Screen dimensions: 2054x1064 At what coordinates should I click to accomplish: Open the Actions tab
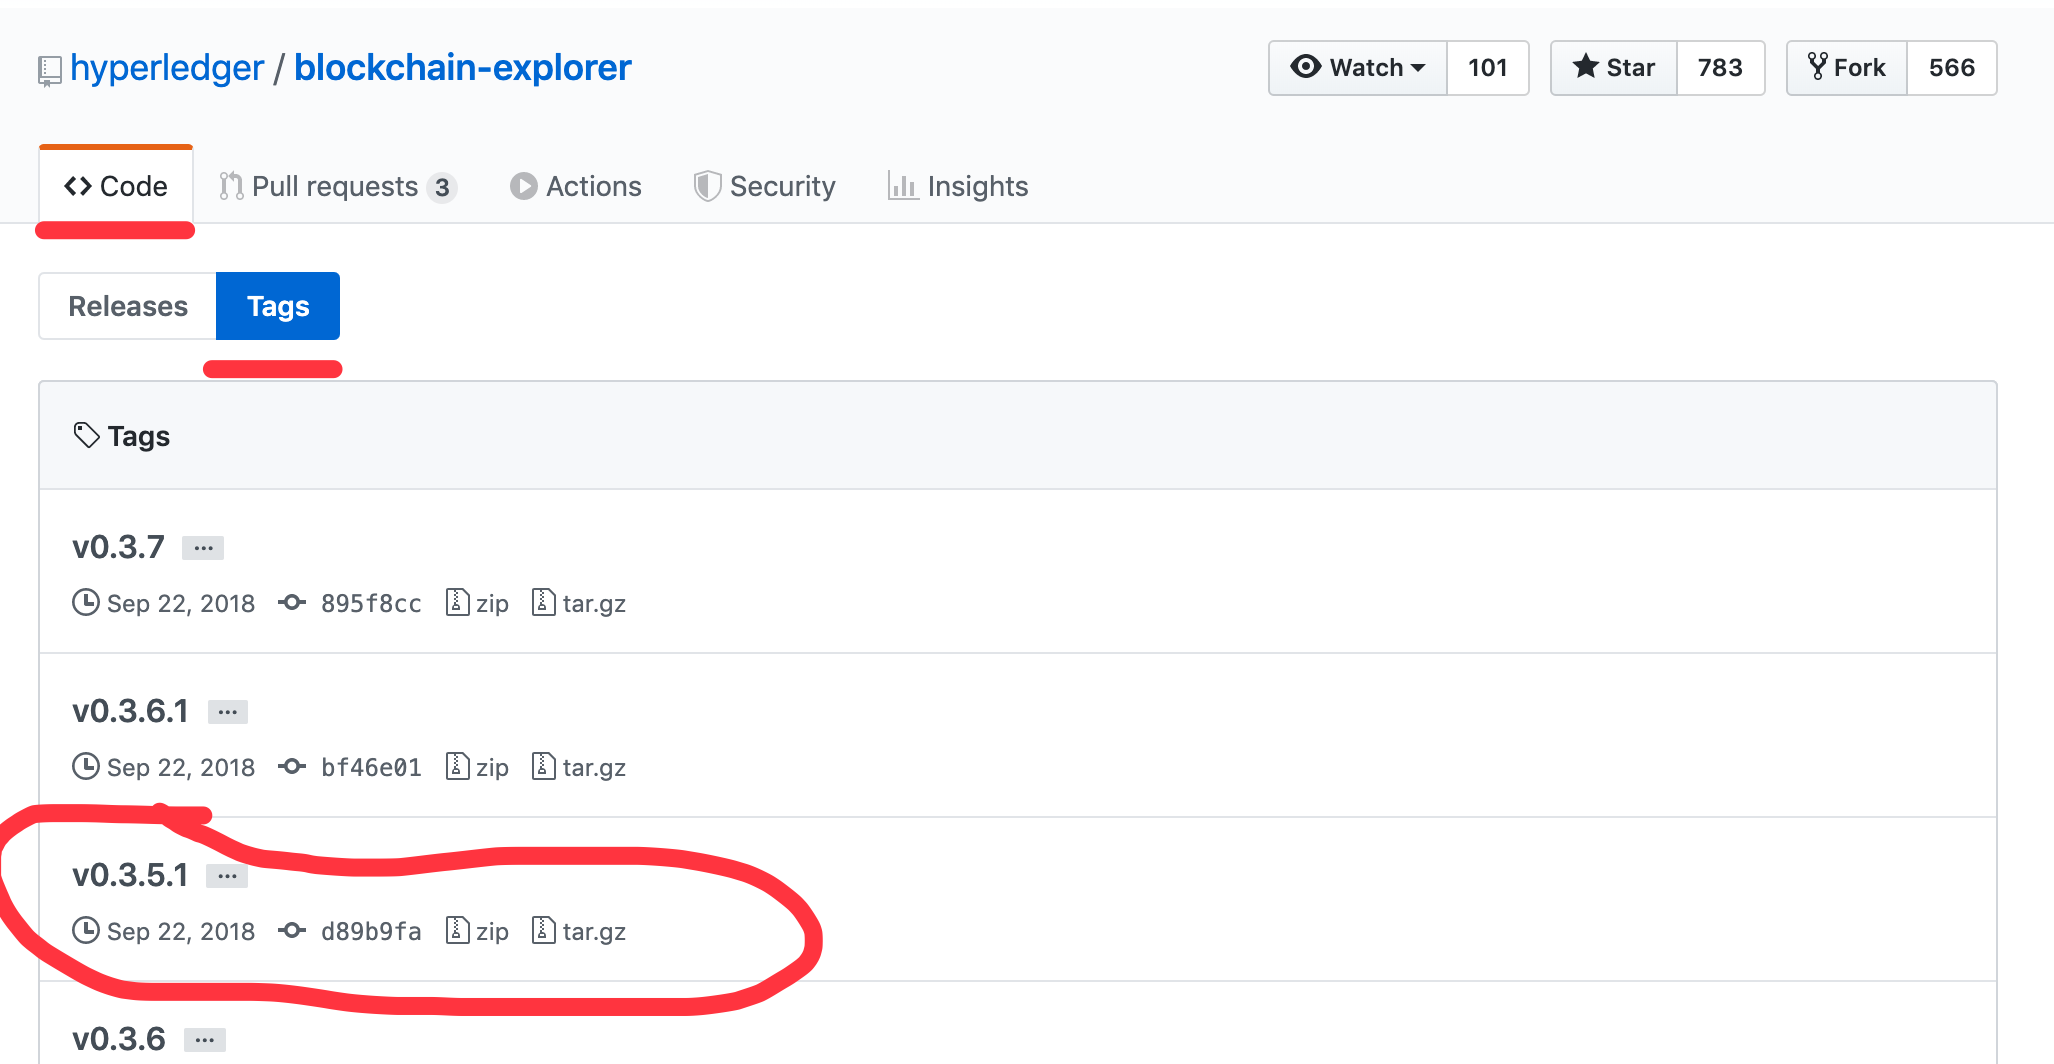tap(576, 186)
